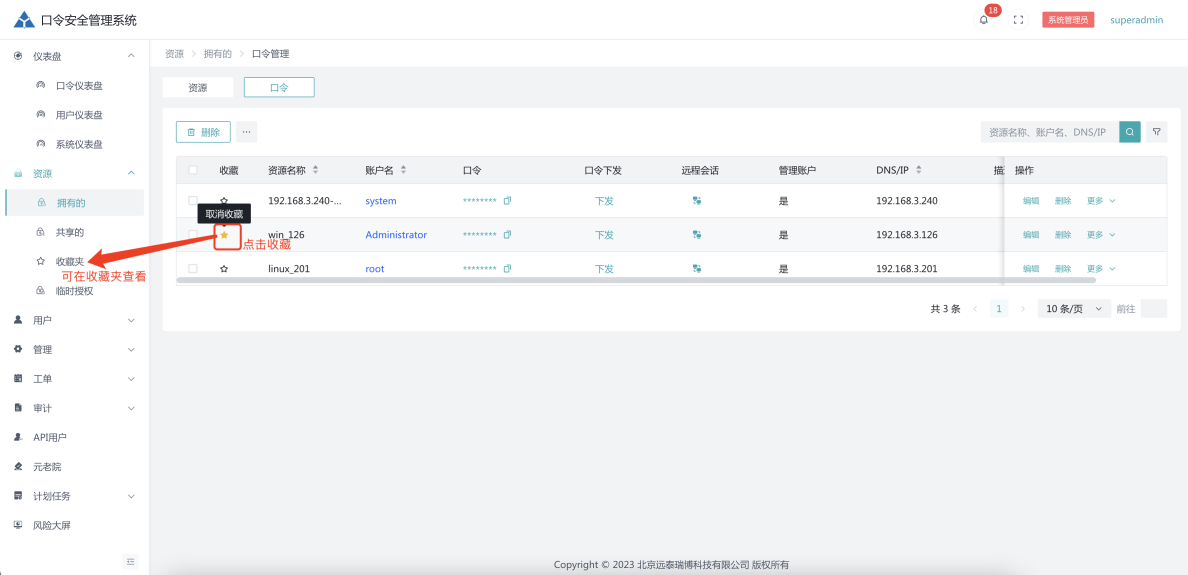The height and width of the screenshot is (575, 1188).
Task: Open the filter funnel icon
Action: [1156, 132]
